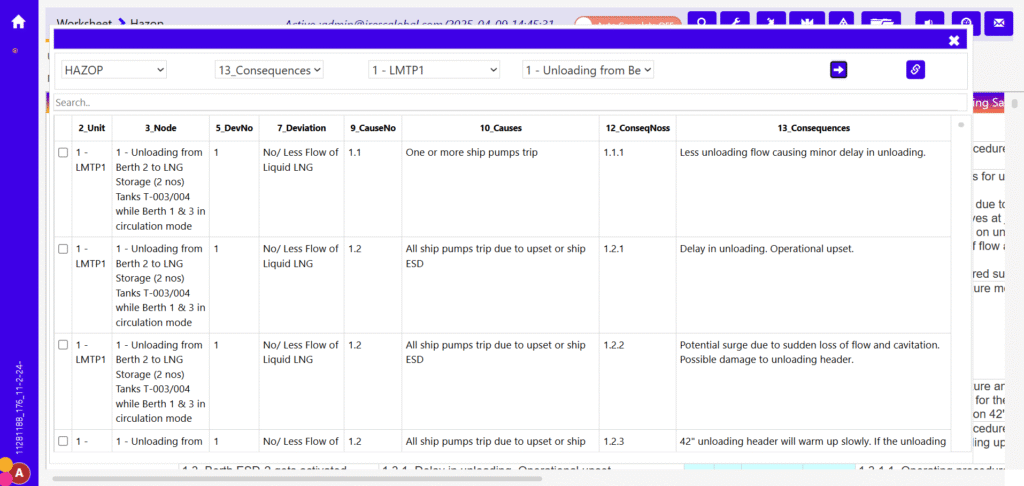Check the box for consequence 1.2.2 row
The width and height of the screenshot is (1024, 486).
(63, 344)
